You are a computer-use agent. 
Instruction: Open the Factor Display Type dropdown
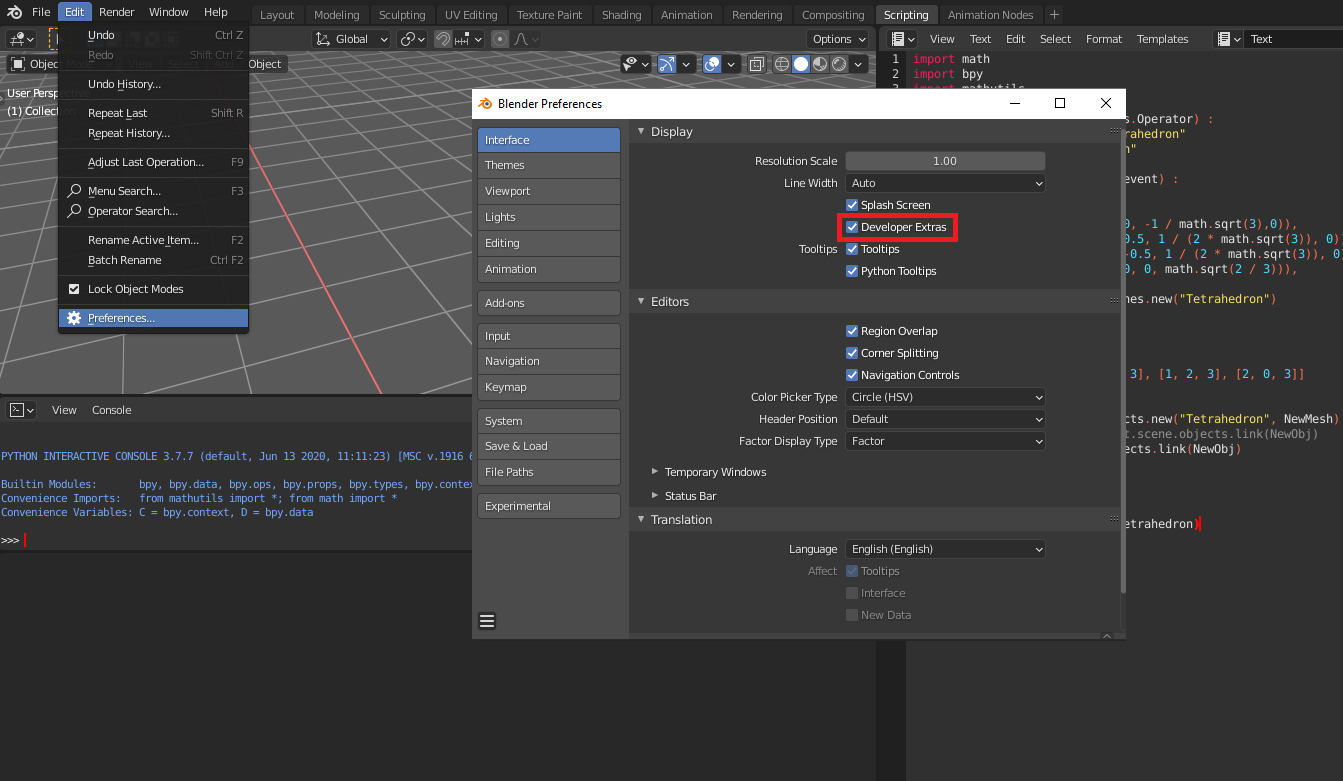pyautogui.click(x=945, y=441)
